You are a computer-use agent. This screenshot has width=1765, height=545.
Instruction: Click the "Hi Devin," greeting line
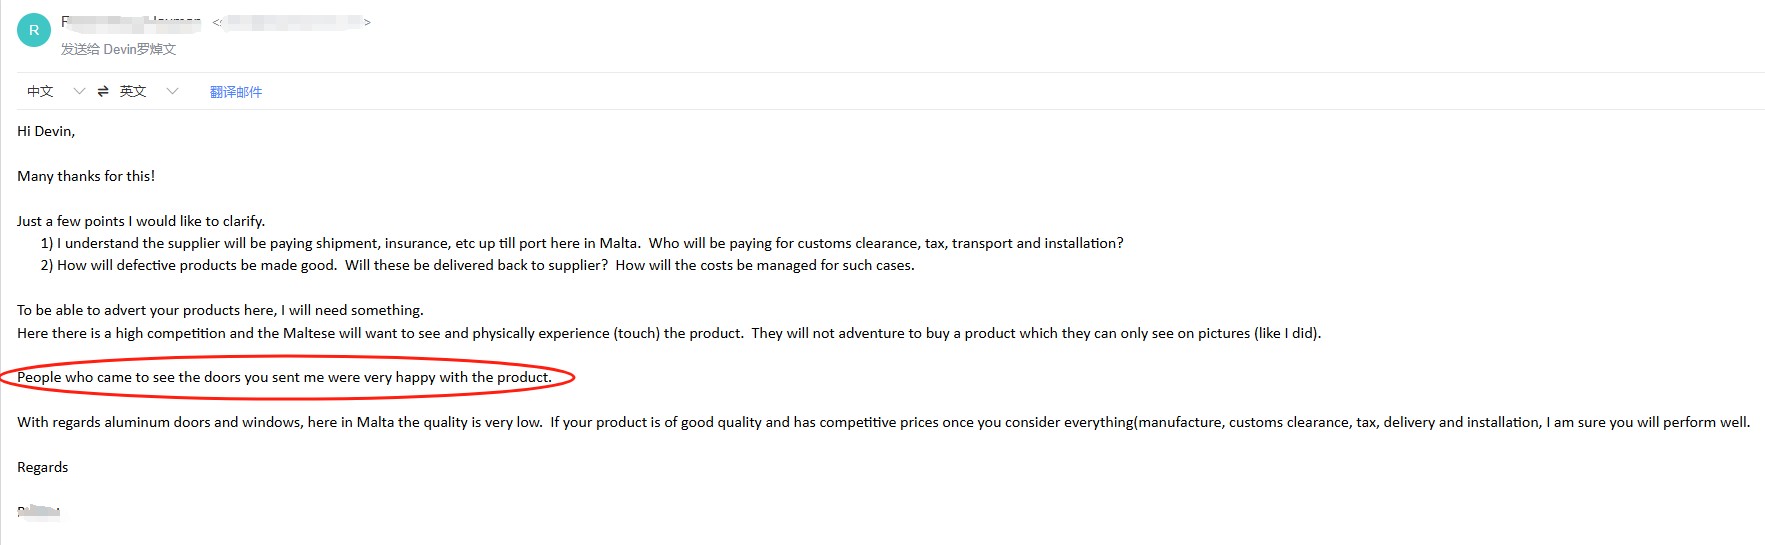coord(46,131)
